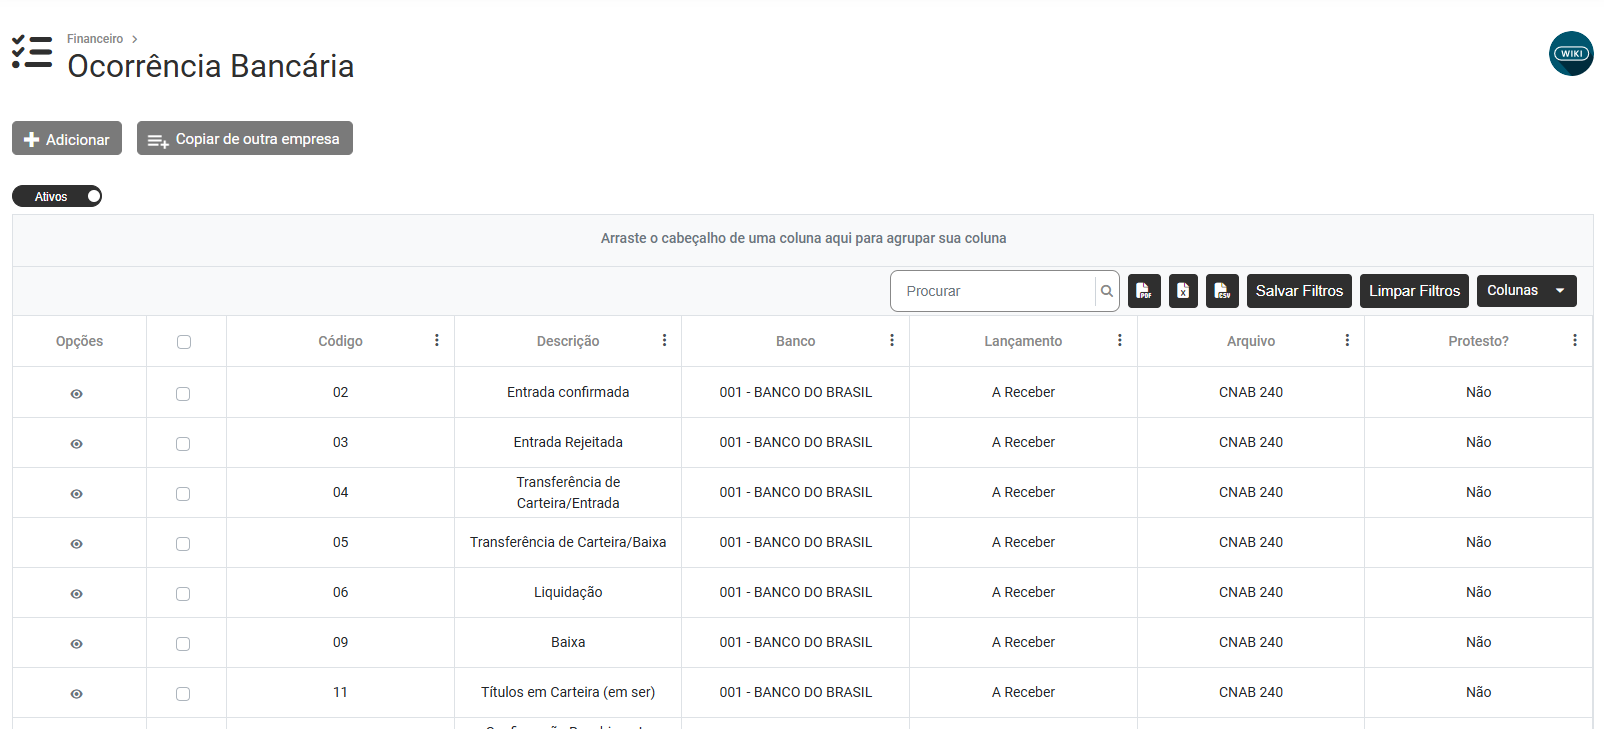Screen dimensions: 1604x729
Task: Export the table to Excel
Action: click(x=1183, y=291)
